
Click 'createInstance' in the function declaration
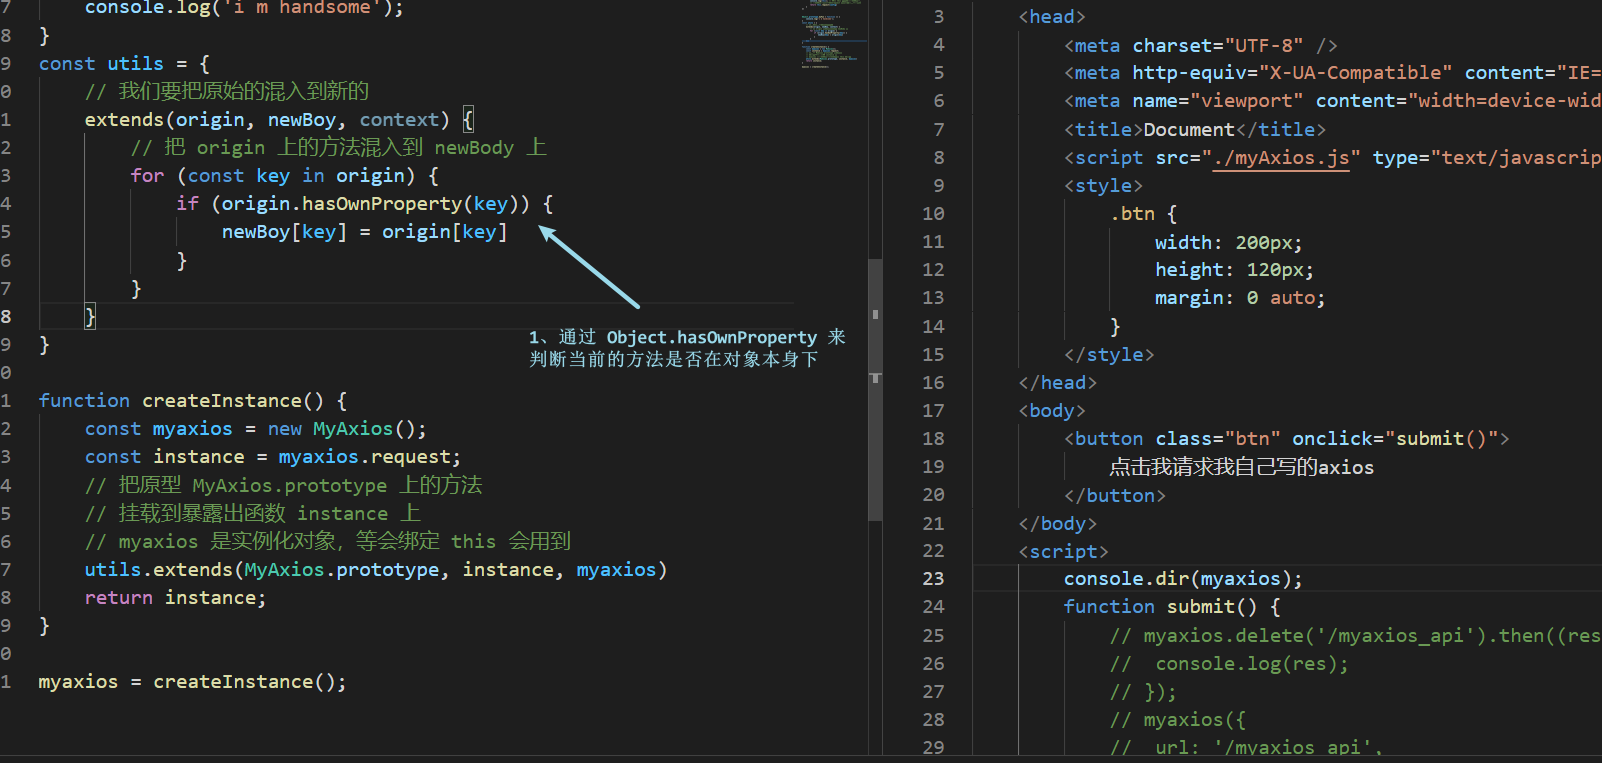tap(222, 400)
